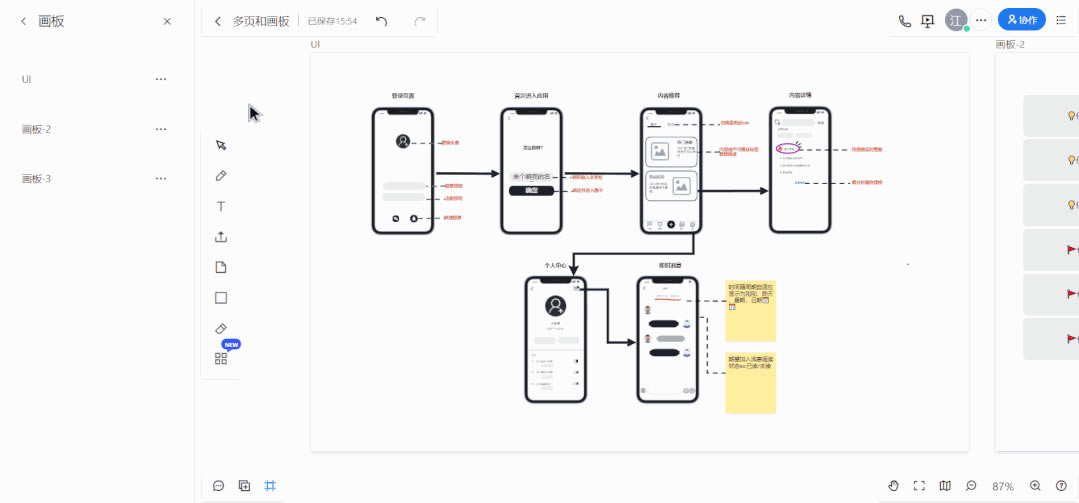Zoom out the canvas
1079x503 pixels.
[x=971, y=486]
